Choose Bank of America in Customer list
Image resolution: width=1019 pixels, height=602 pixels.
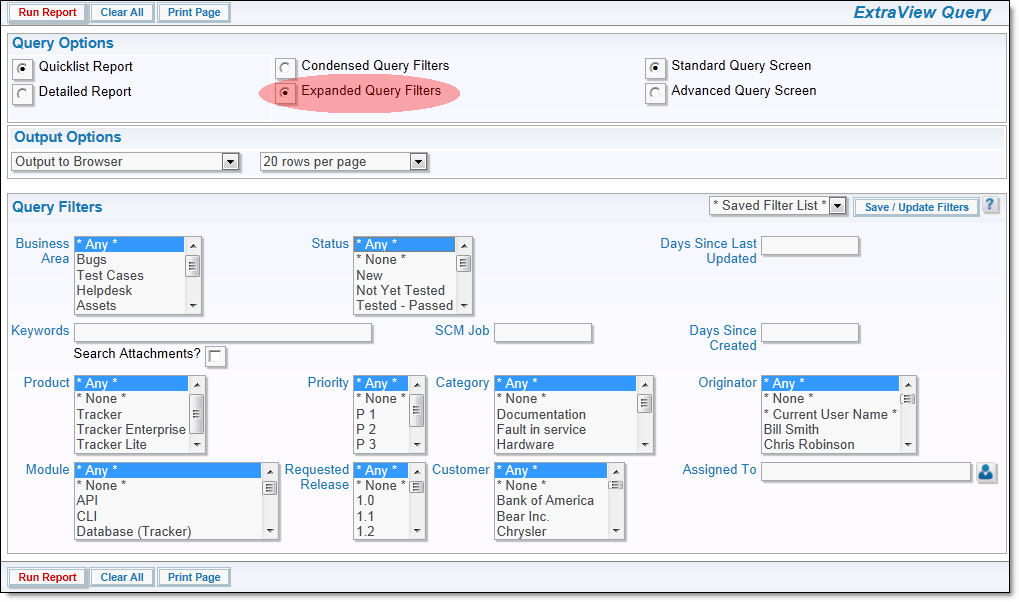point(545,500)
